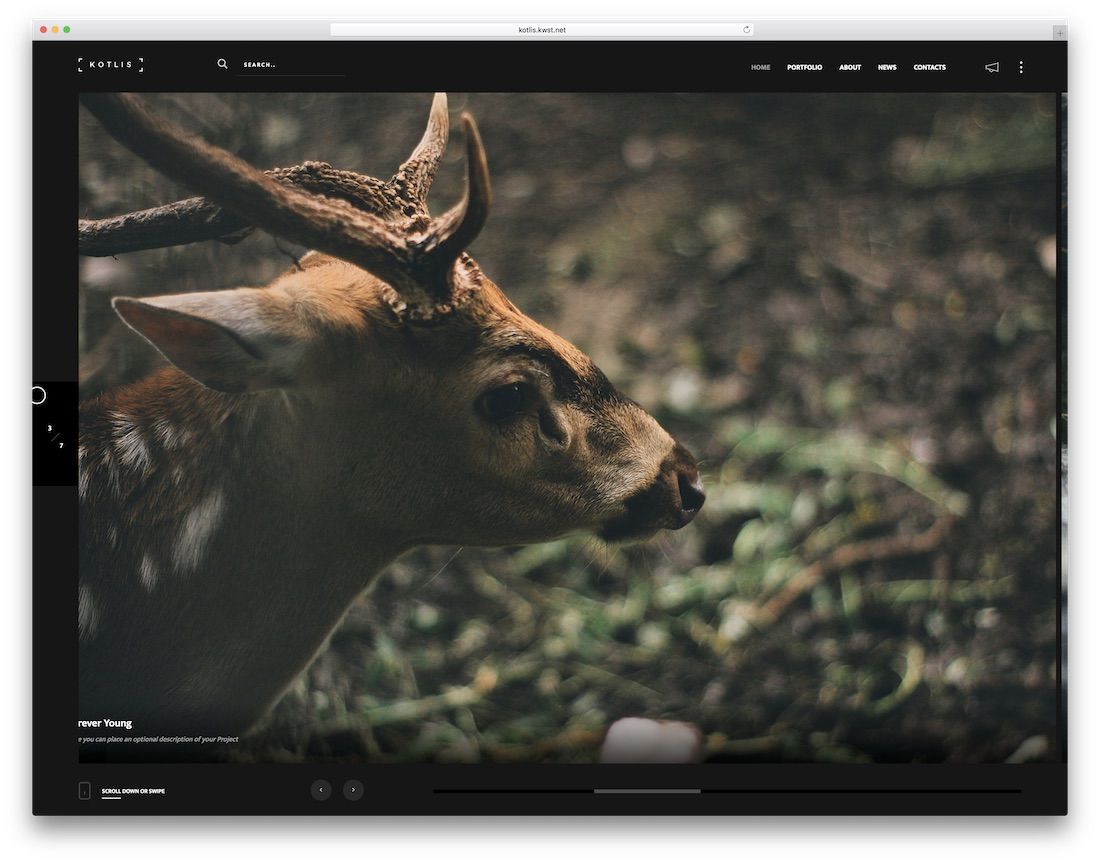This screenshot has width=1100, height=862.
Task: Click the project description text
Action: [x=159, y=739]
